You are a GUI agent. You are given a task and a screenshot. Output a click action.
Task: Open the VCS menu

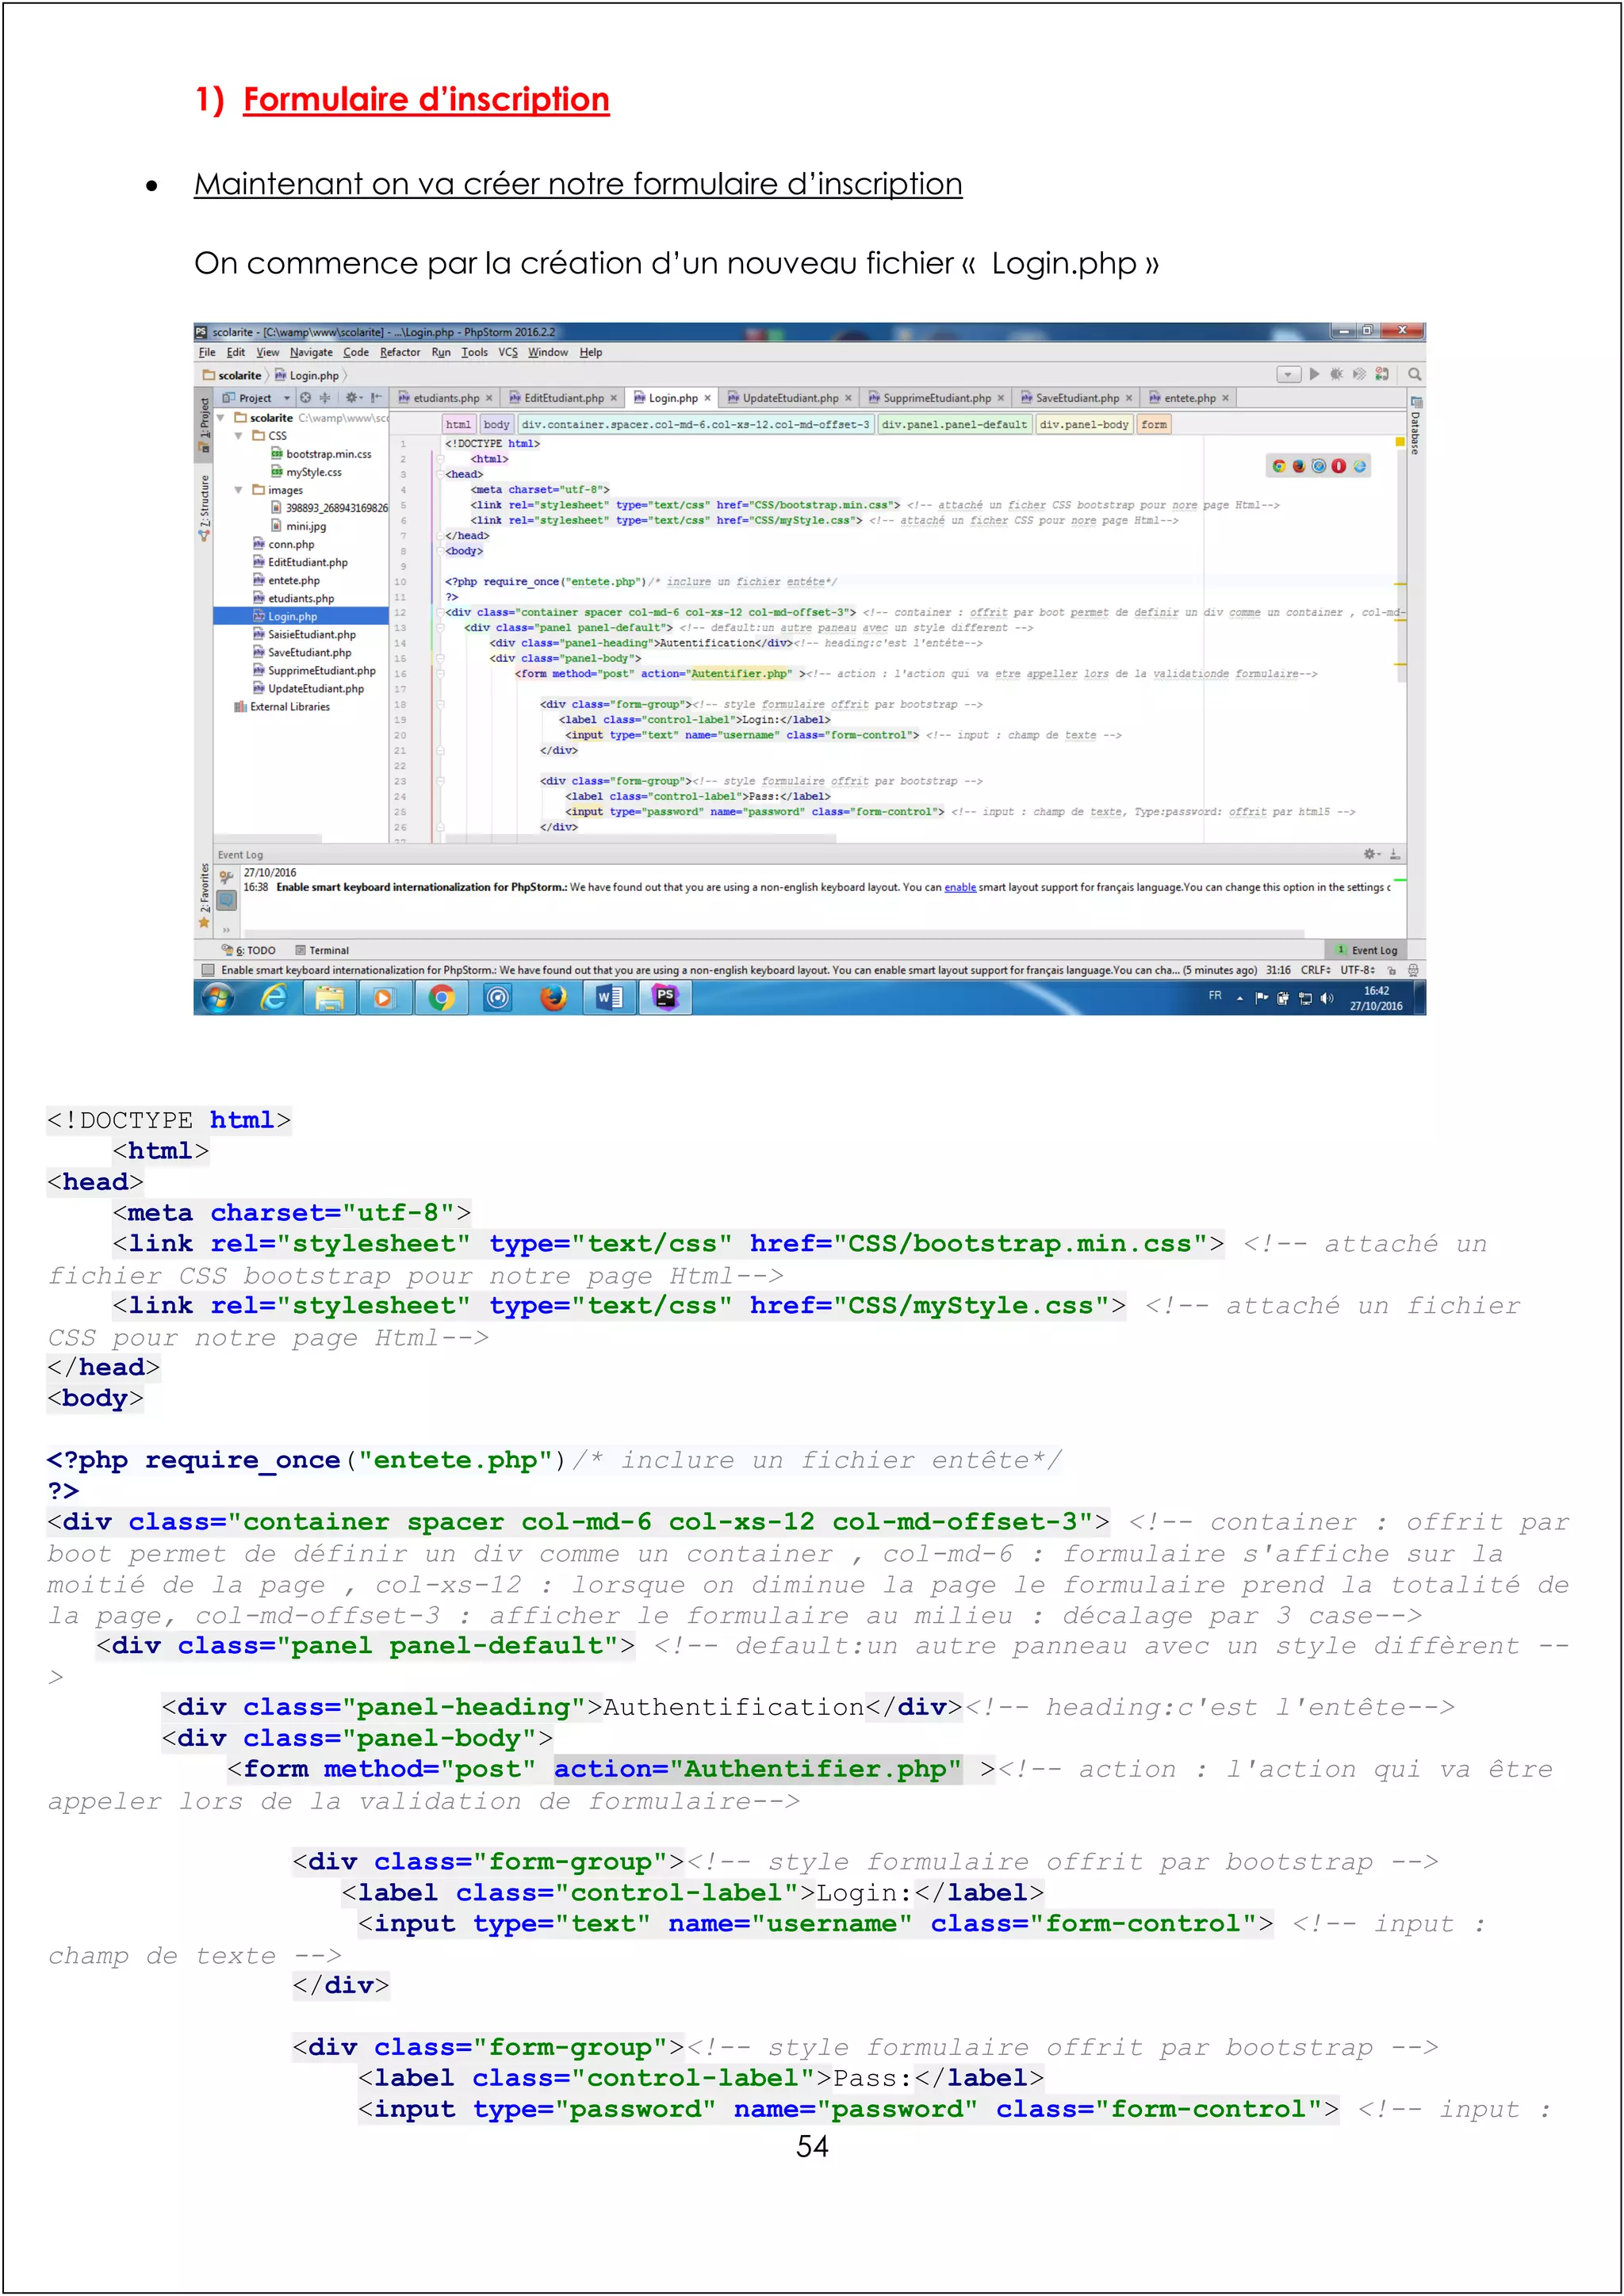pyautogui.click(x=508, y=352)
